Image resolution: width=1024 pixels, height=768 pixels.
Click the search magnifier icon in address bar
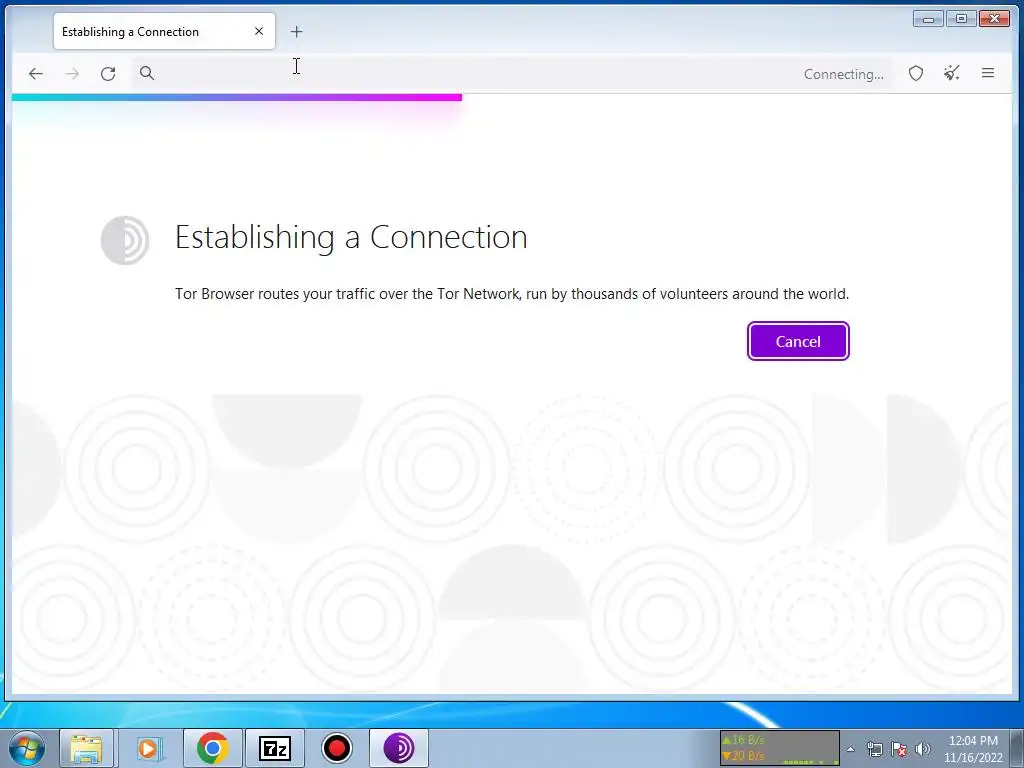click(x=147, y=73)
